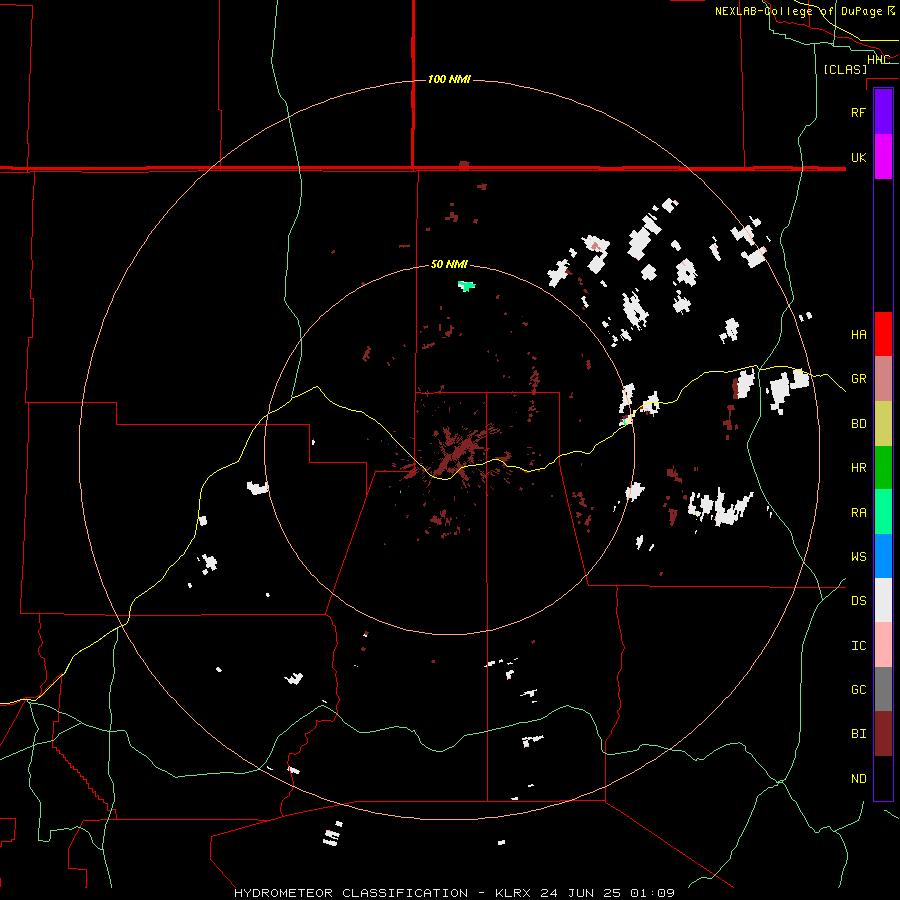The image size is (900, 900).
Task: Click the HA legend label
Action: point(858,334)
